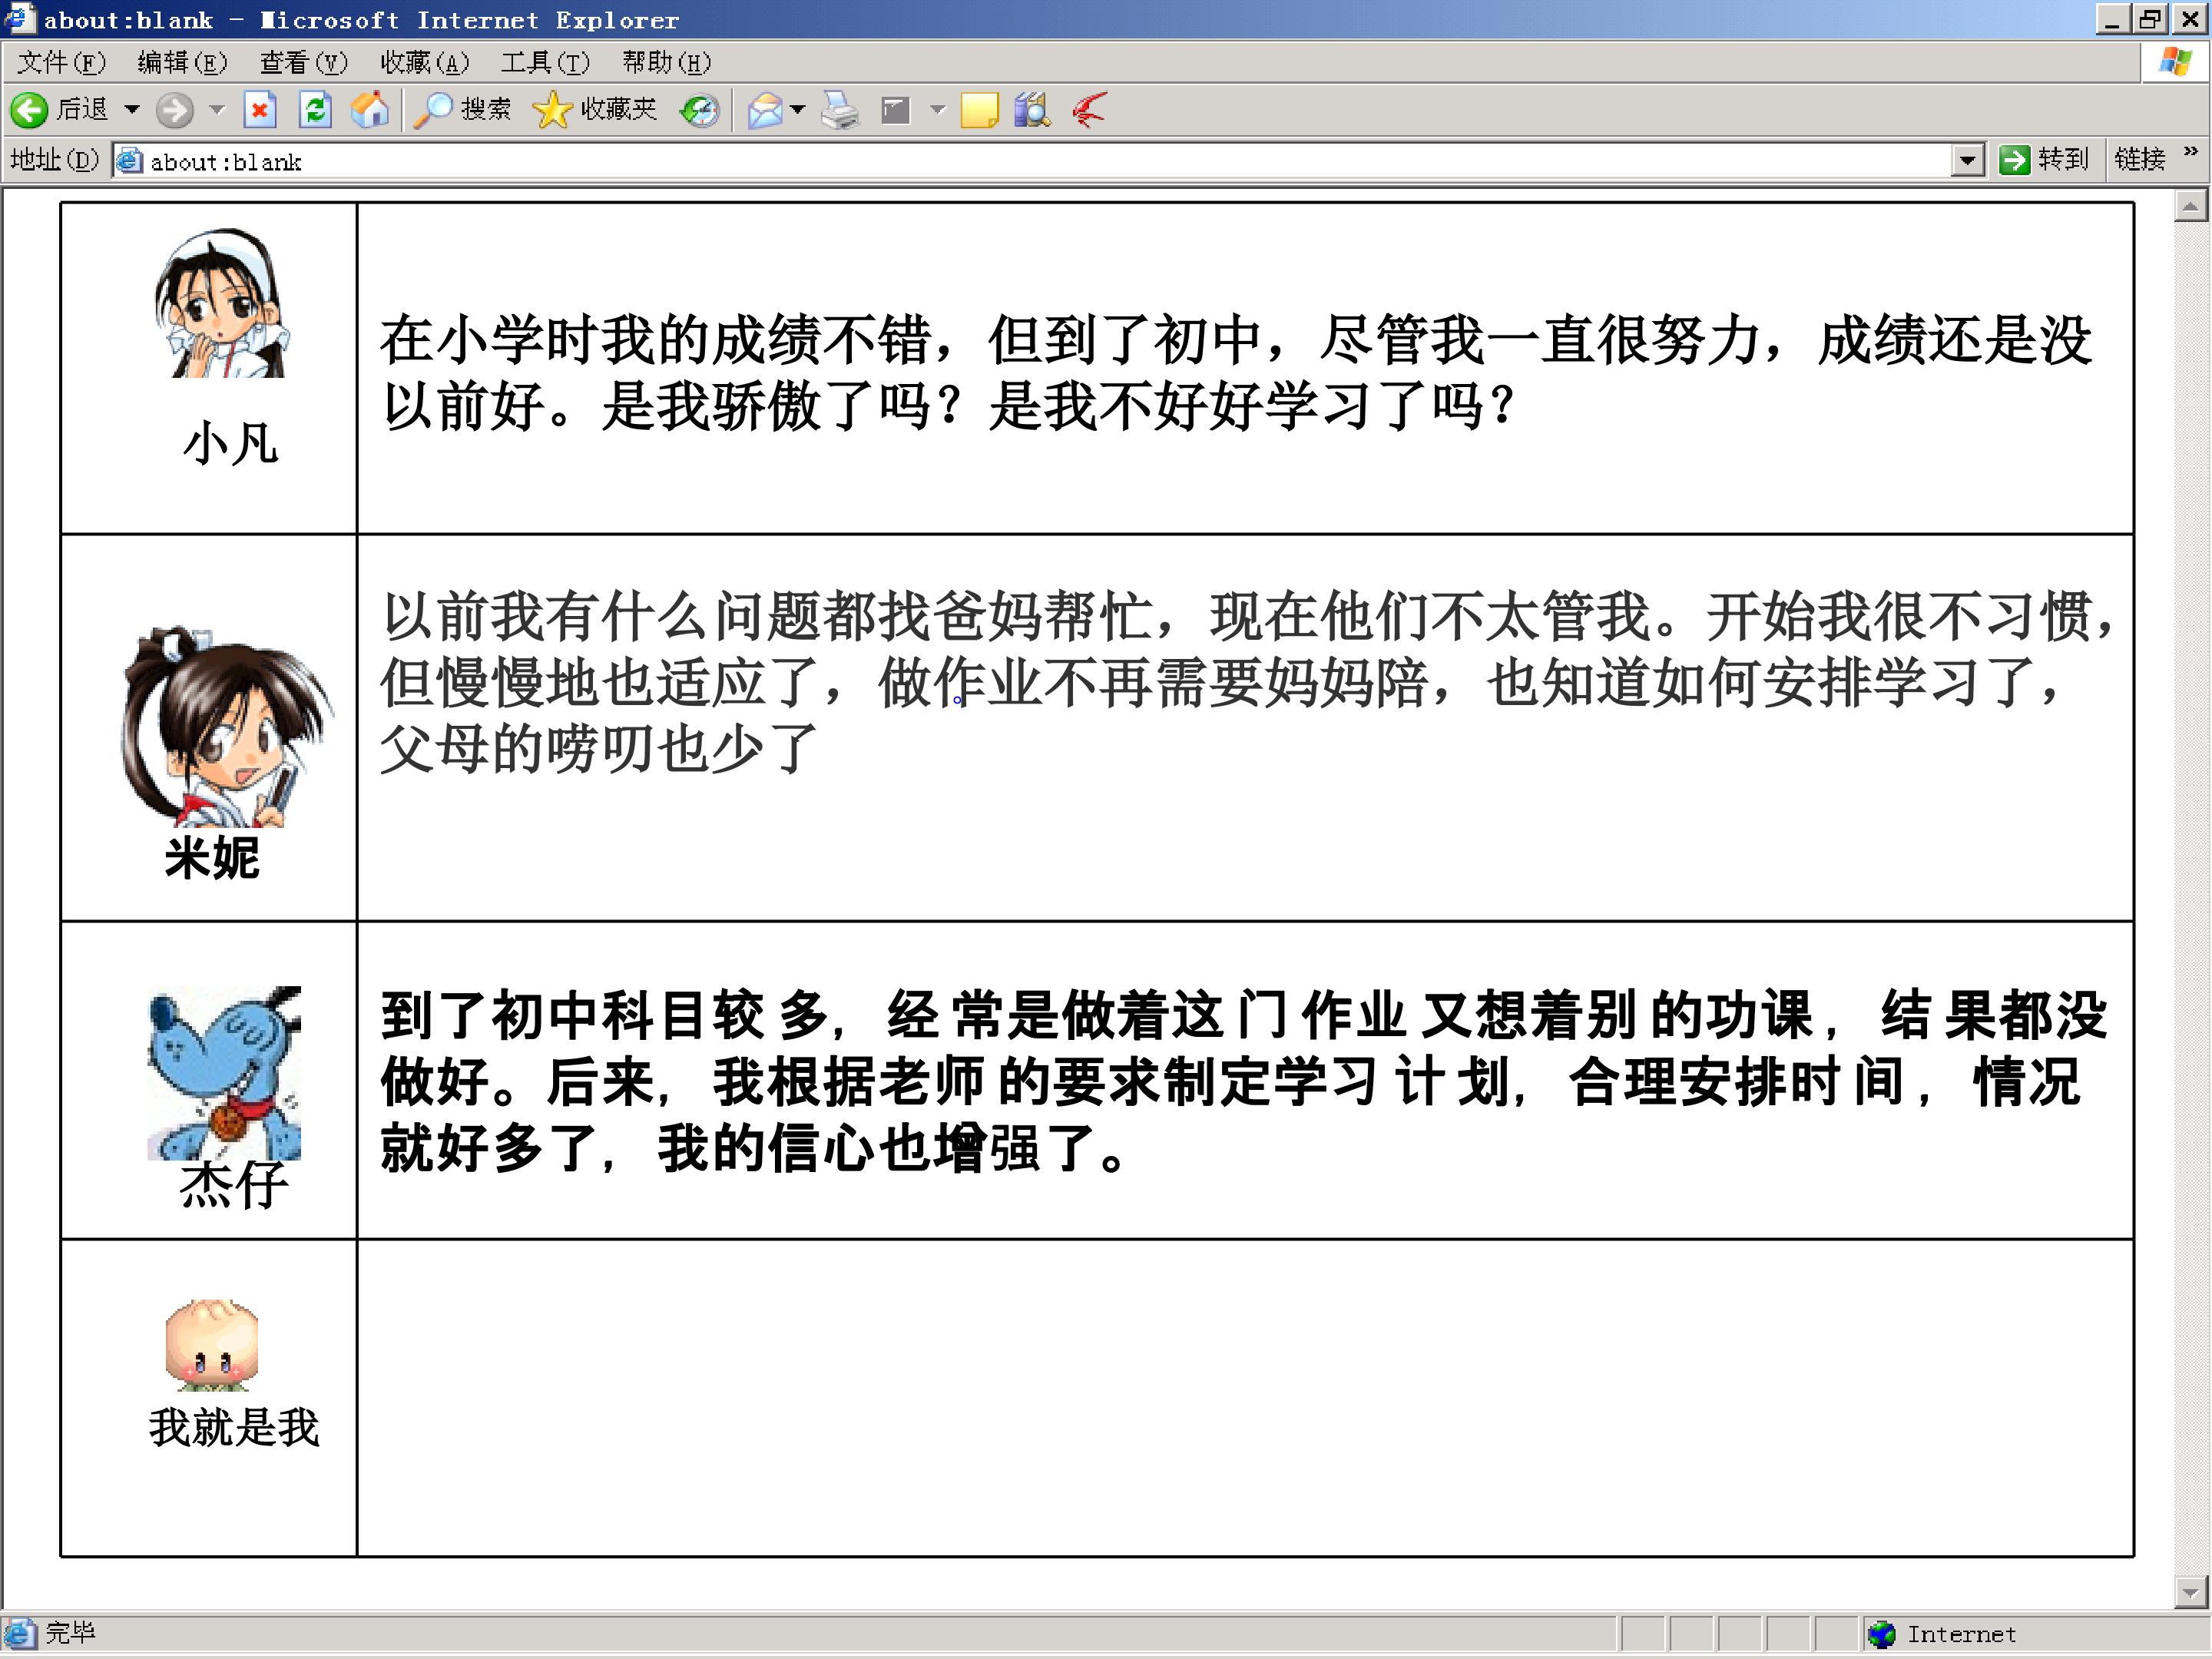Open the Back history dropdown arrow
This screenshot has height=1659, width=2212.
click(x=131, y=109)
